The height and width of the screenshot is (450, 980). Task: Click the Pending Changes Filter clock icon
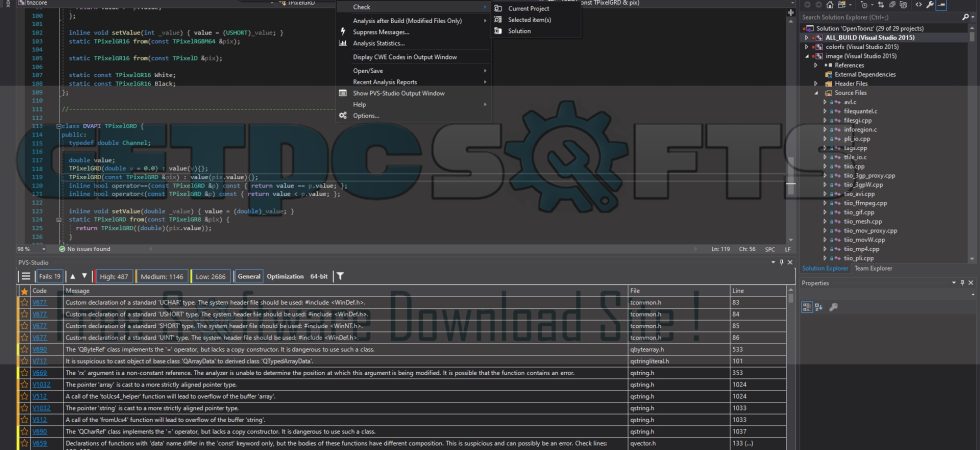point(864,5)
